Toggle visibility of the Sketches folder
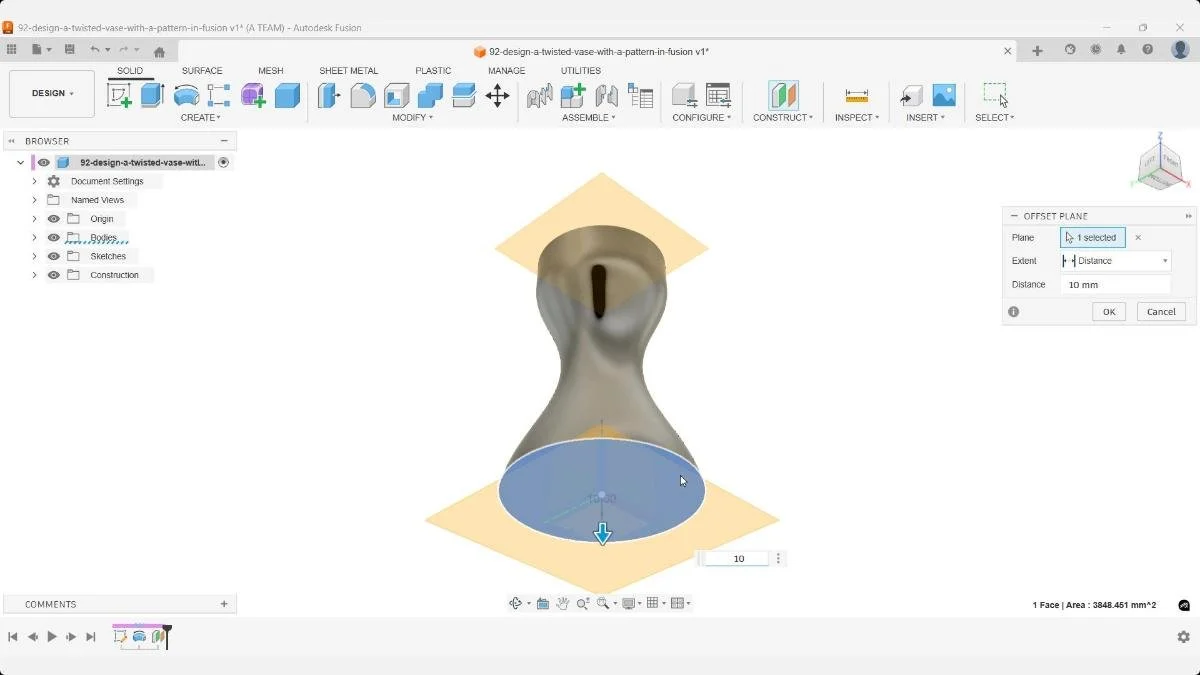The height and width of the screenshot is (675, 1200). [x=53, y=256]
